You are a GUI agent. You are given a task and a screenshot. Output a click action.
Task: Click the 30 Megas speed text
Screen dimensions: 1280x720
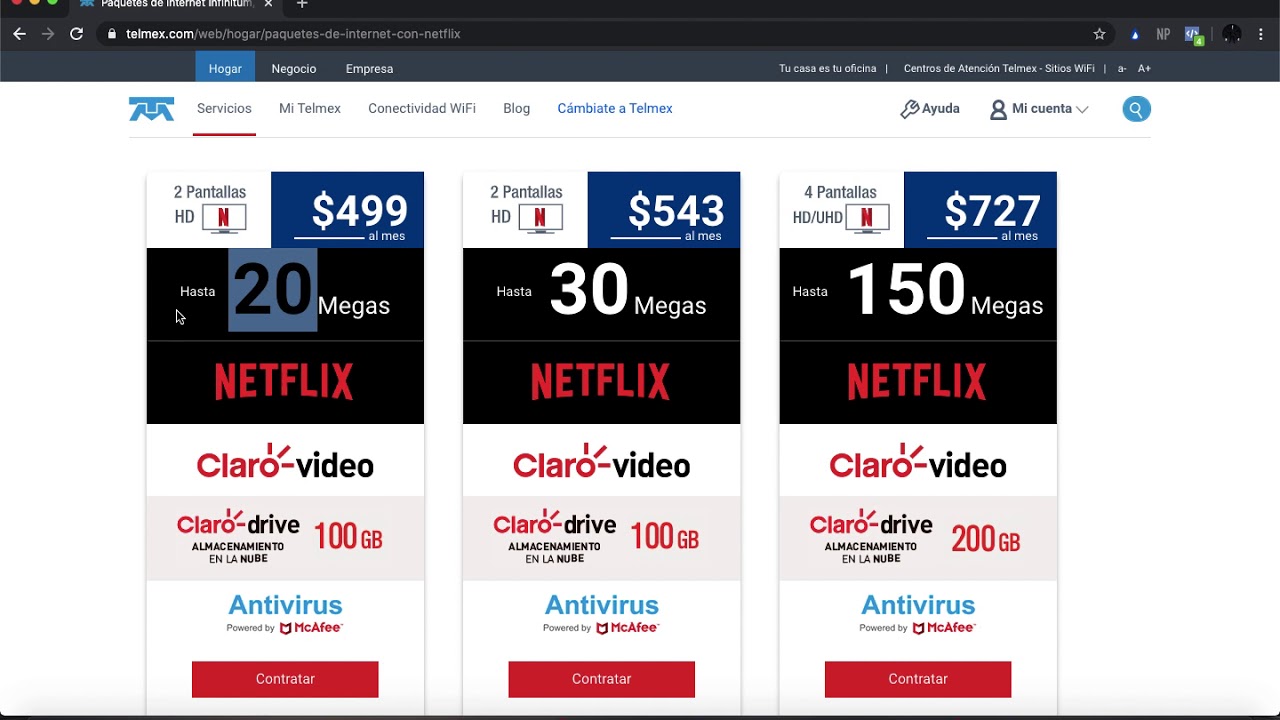[x=628, y=291]
